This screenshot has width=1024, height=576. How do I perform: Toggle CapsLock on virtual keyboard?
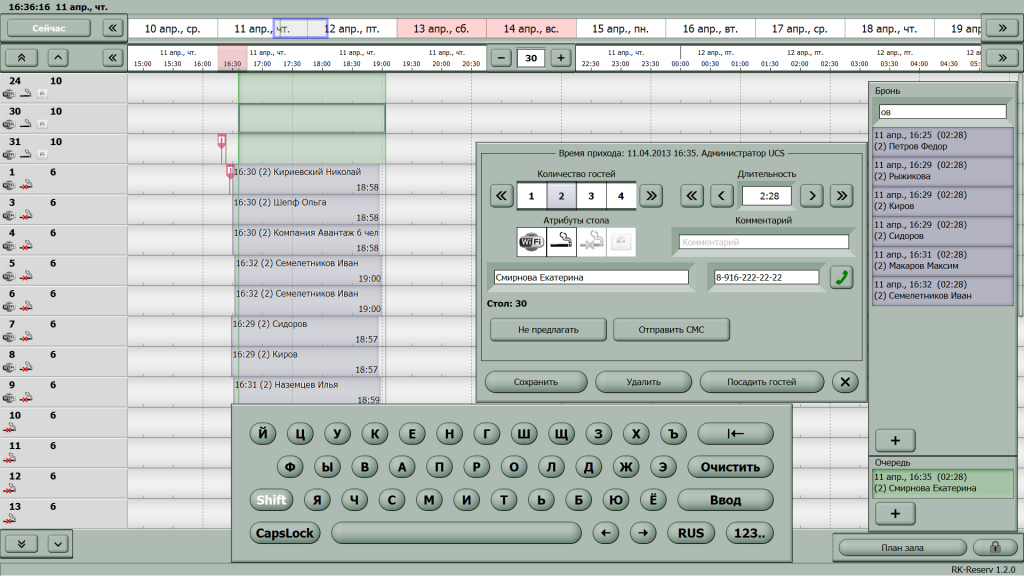pos(285,533)
